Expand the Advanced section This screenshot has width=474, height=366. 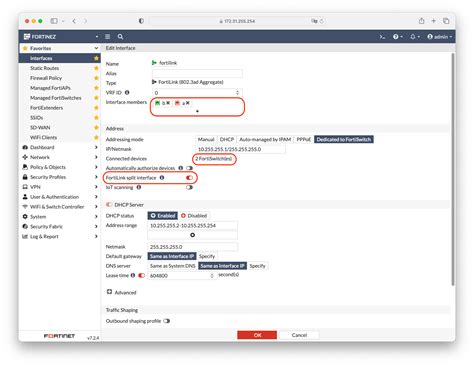[x=121, y=292]
